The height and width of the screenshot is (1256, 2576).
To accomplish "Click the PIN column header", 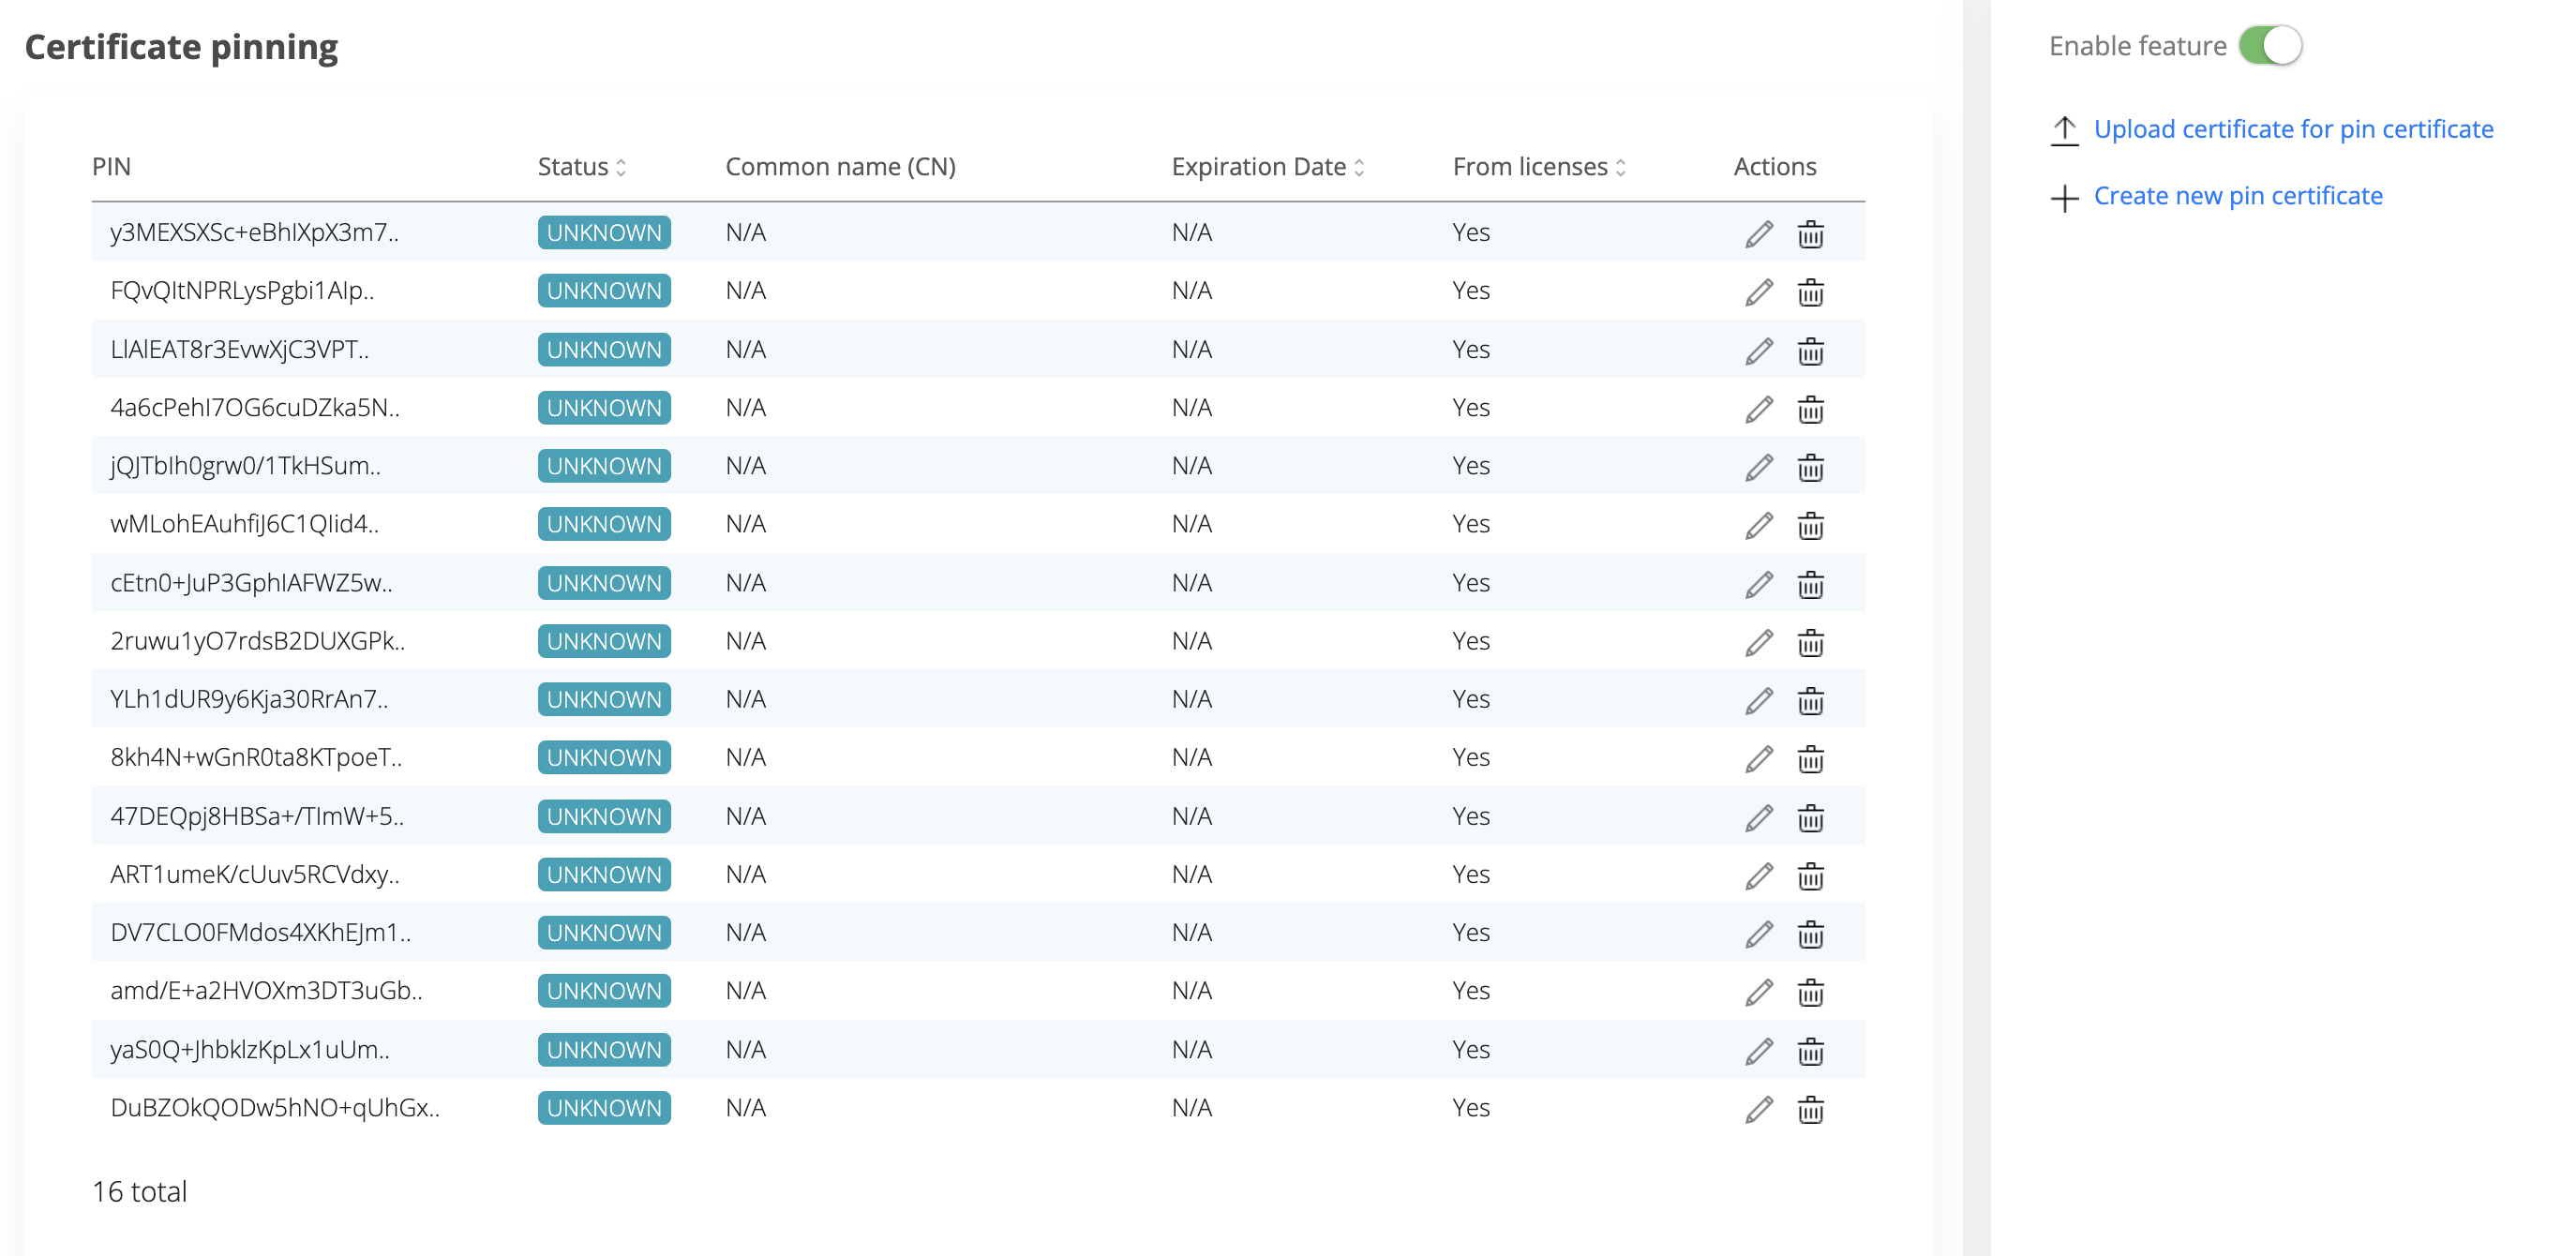I will pos(111,167).
